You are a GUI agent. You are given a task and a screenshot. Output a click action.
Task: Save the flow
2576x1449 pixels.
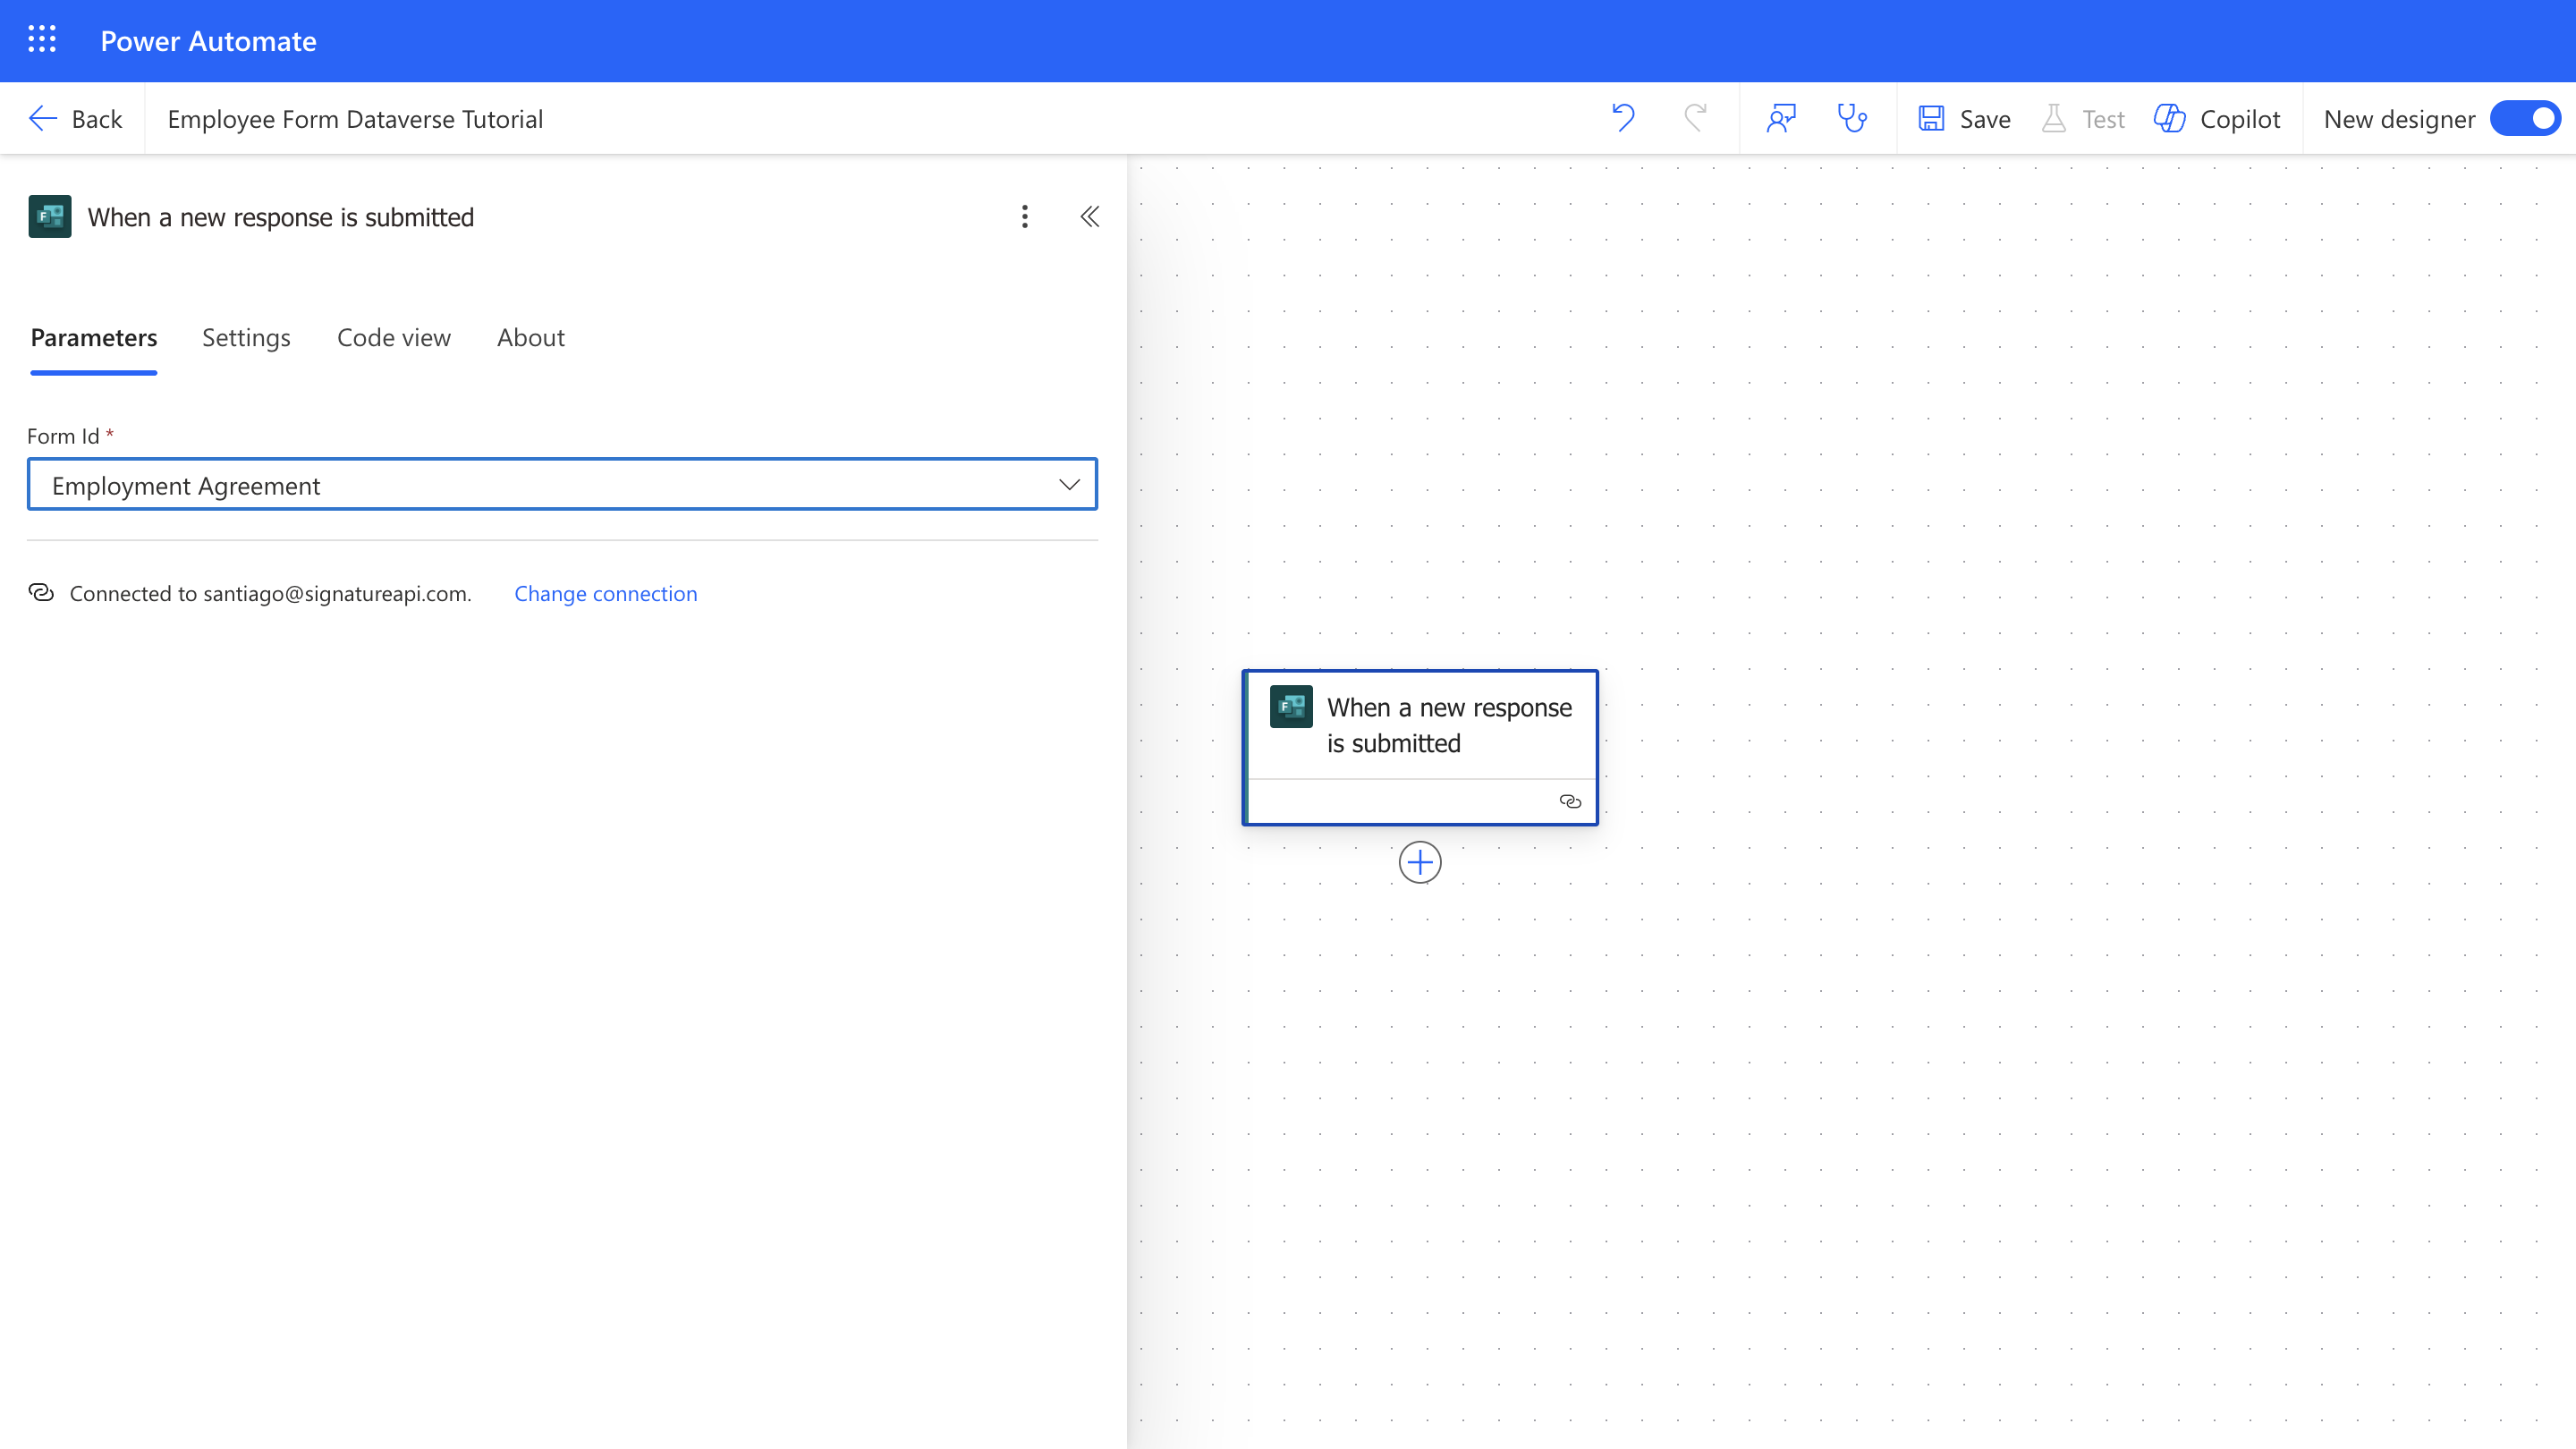click(1964, 118)
